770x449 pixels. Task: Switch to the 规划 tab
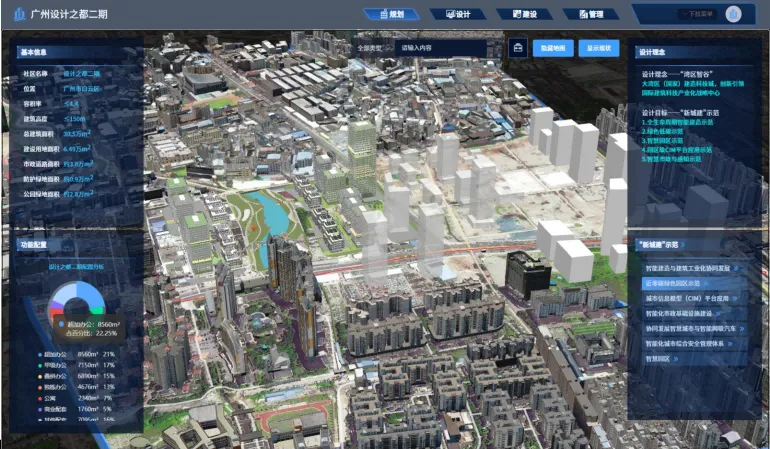tap(391, 15)
